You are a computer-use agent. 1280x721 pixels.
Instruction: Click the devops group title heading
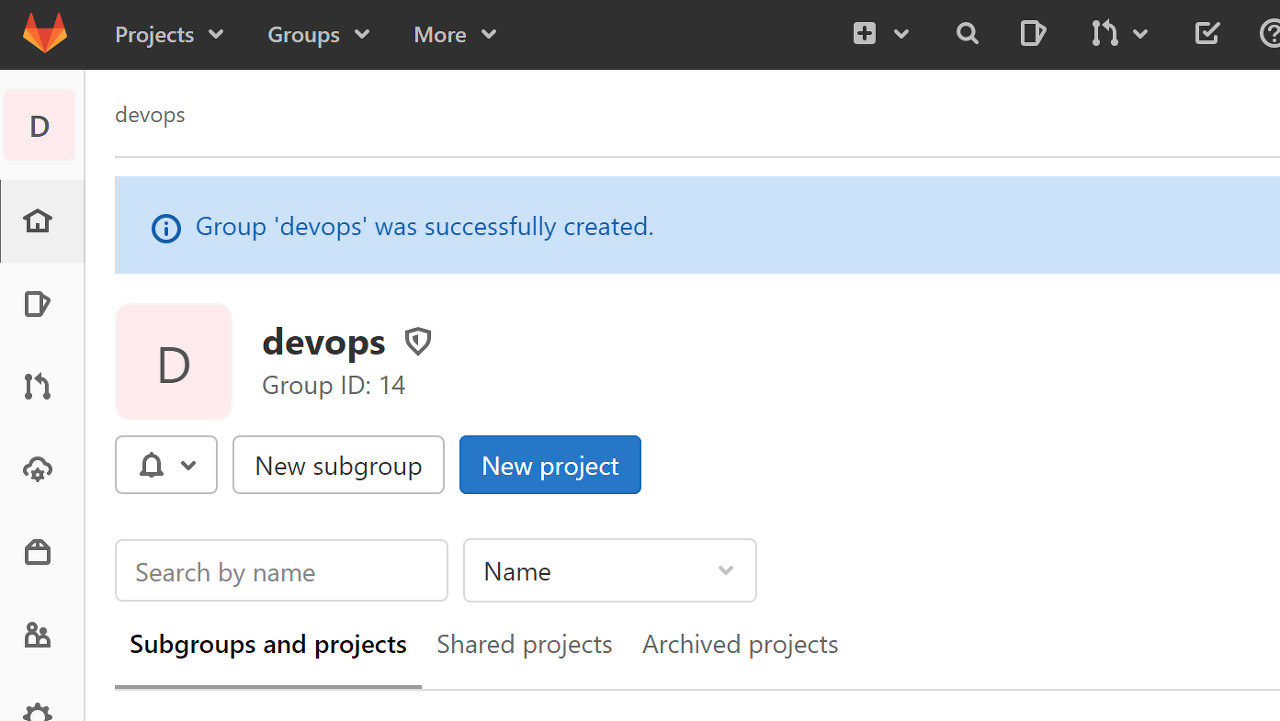(324, 342)
